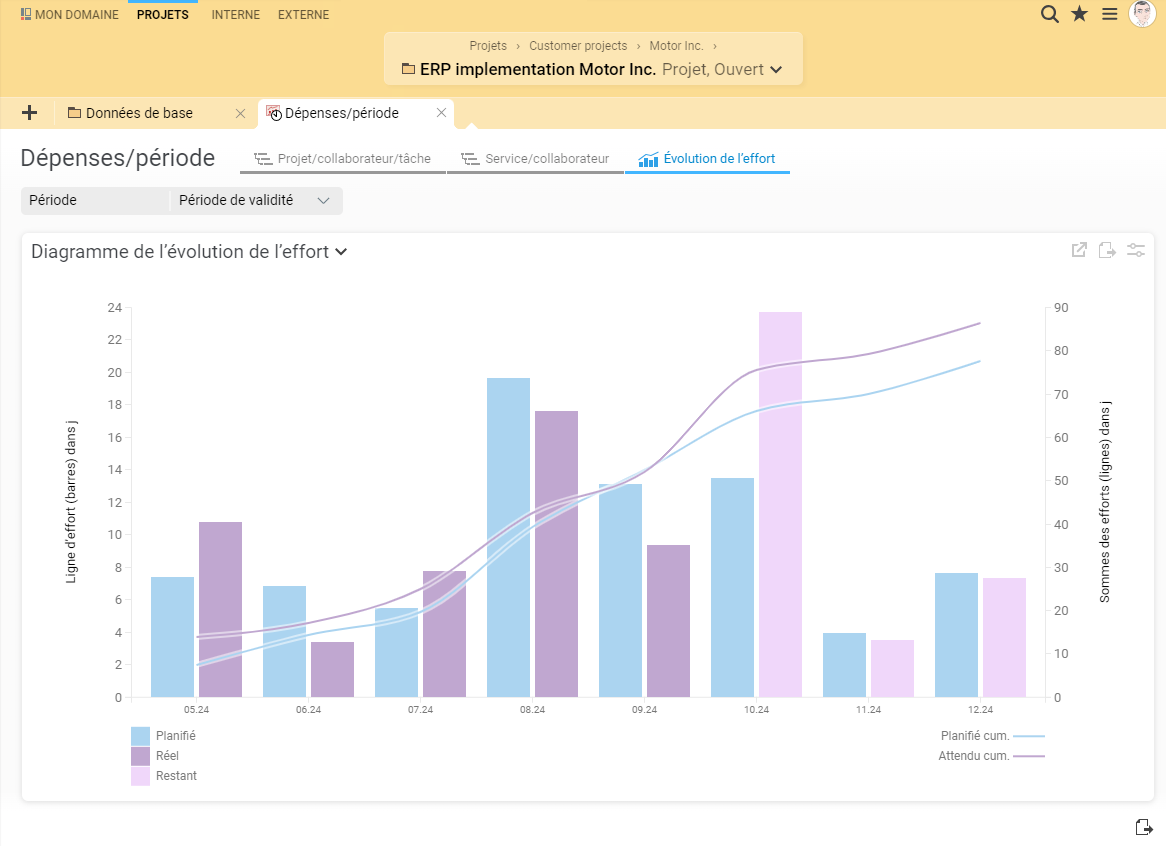The height and width of the screenshot is (846, 1166).
Task: Add a new tab with plus icon
Action: pyautogui.click(x=29, y=113)
